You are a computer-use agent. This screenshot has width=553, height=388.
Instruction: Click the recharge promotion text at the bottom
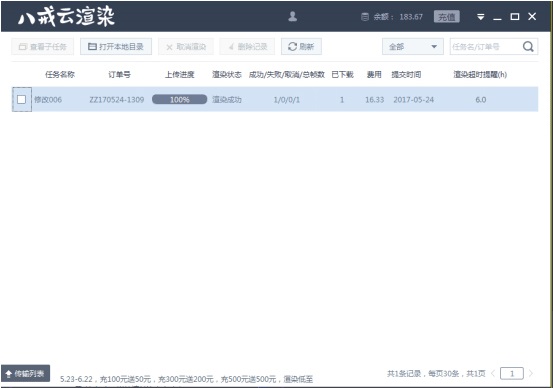(187, 379)
